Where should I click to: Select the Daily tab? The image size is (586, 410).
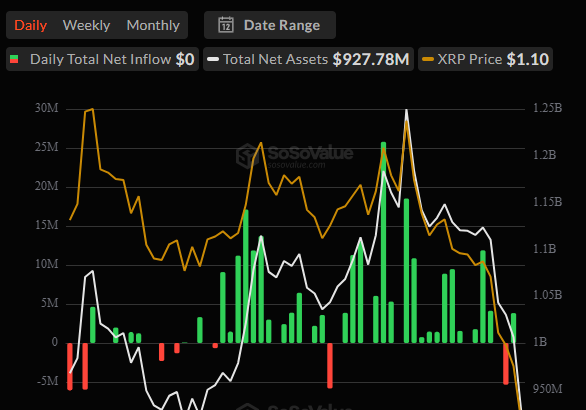click(31, 25)
